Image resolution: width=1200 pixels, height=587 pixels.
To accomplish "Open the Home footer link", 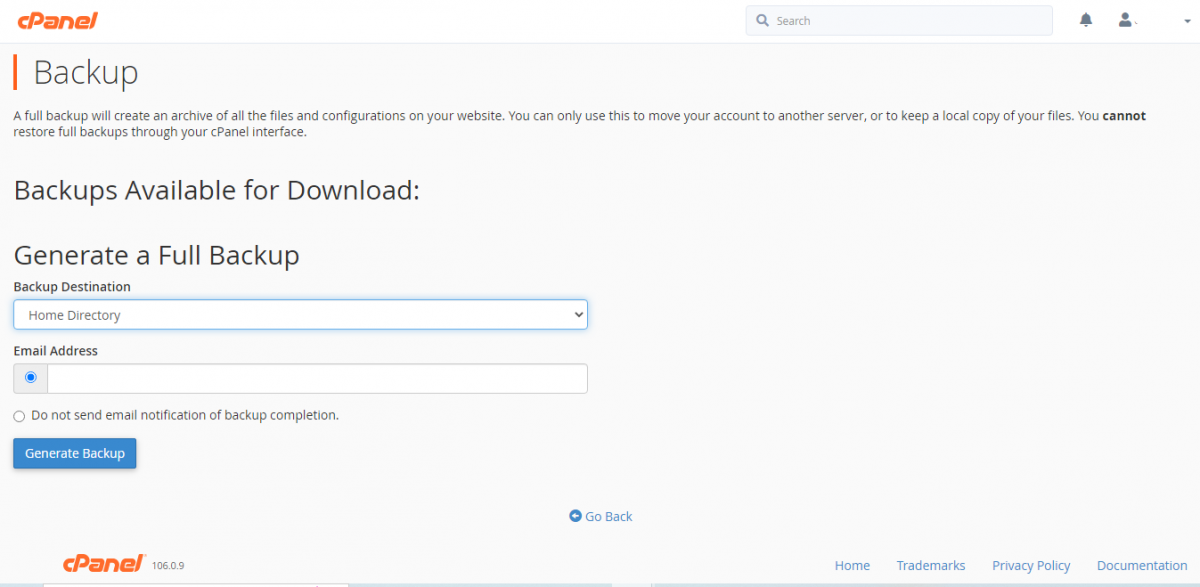I will 852,565.
